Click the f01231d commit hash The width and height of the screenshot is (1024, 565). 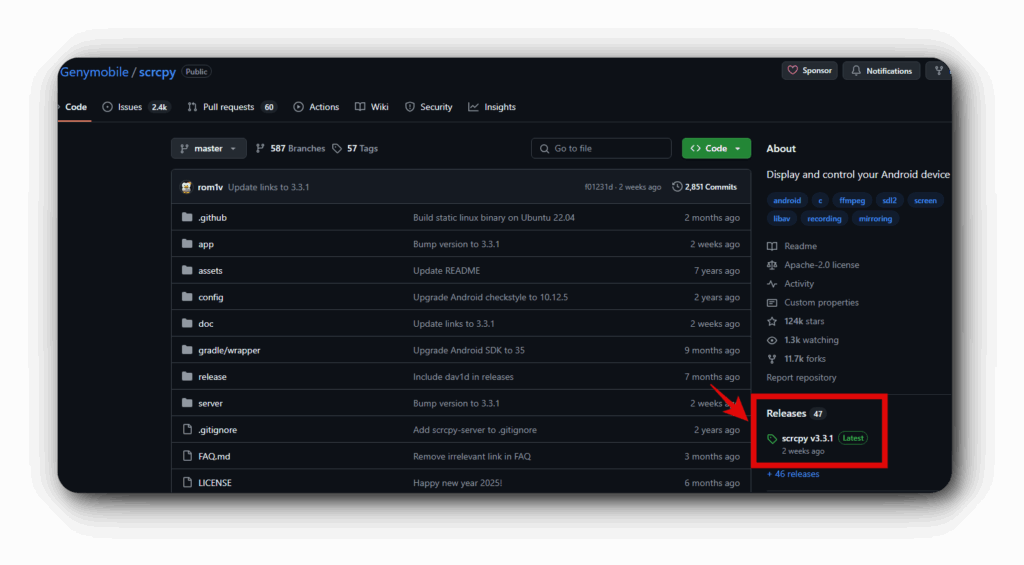coord(599,187)
